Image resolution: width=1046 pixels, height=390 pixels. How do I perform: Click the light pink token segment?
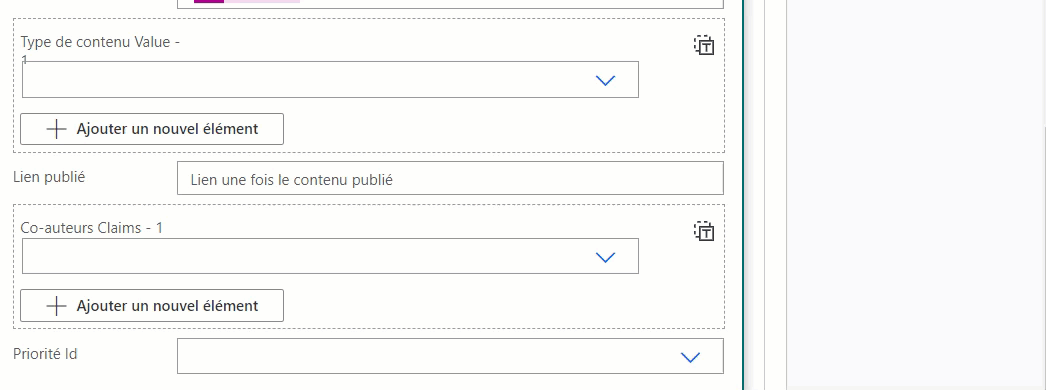[x=262, y=1]
